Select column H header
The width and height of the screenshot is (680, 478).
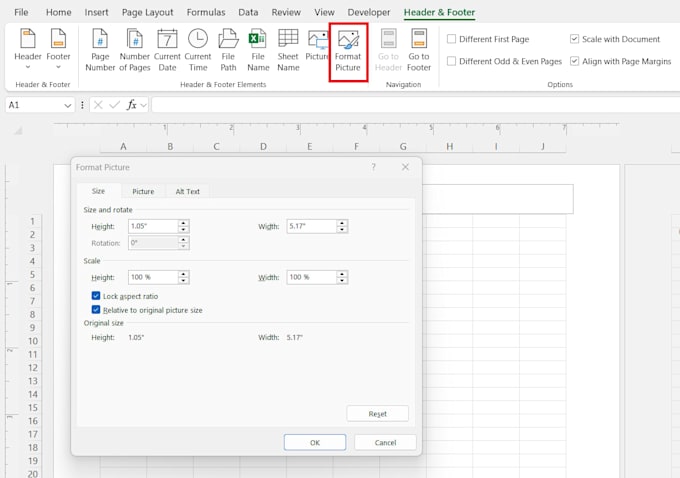click(449, 147)
